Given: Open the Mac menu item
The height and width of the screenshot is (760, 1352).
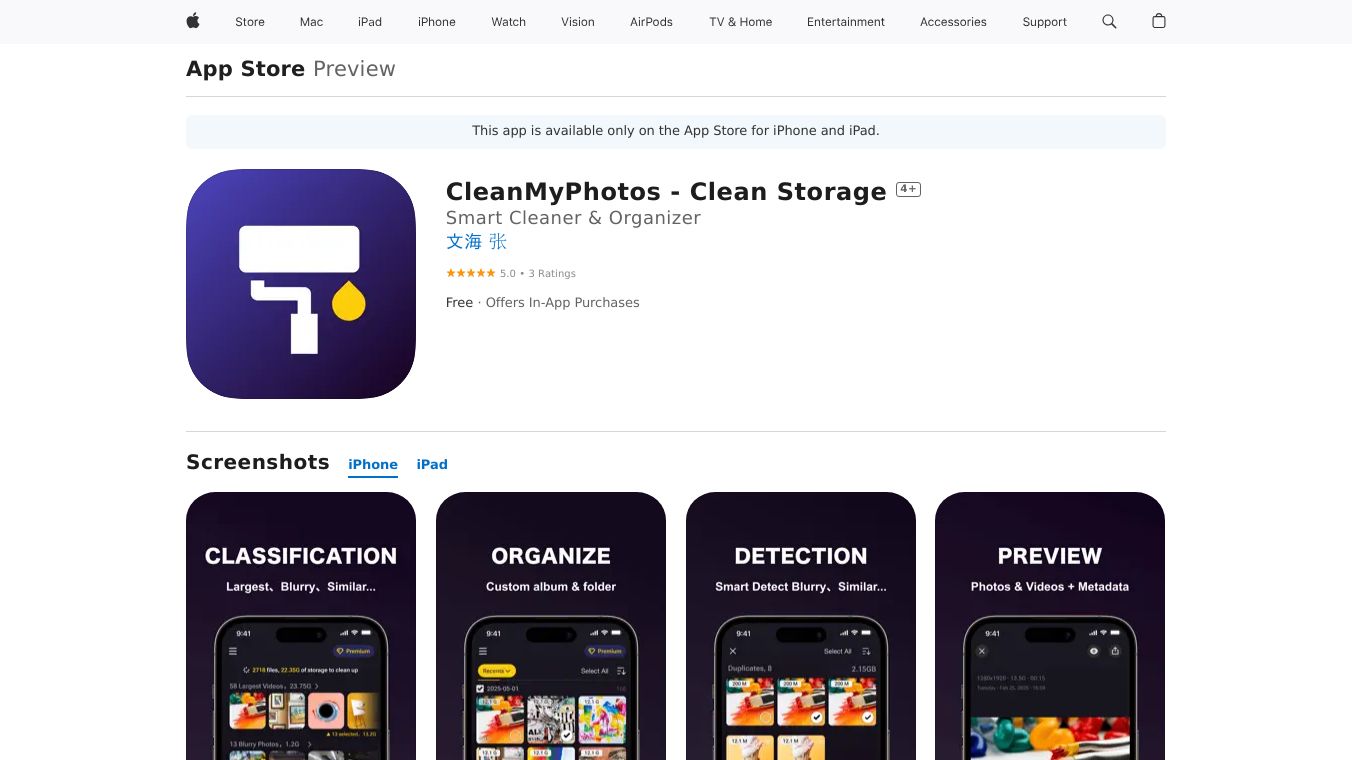Looking at the screenshot, I should [312, 22].
